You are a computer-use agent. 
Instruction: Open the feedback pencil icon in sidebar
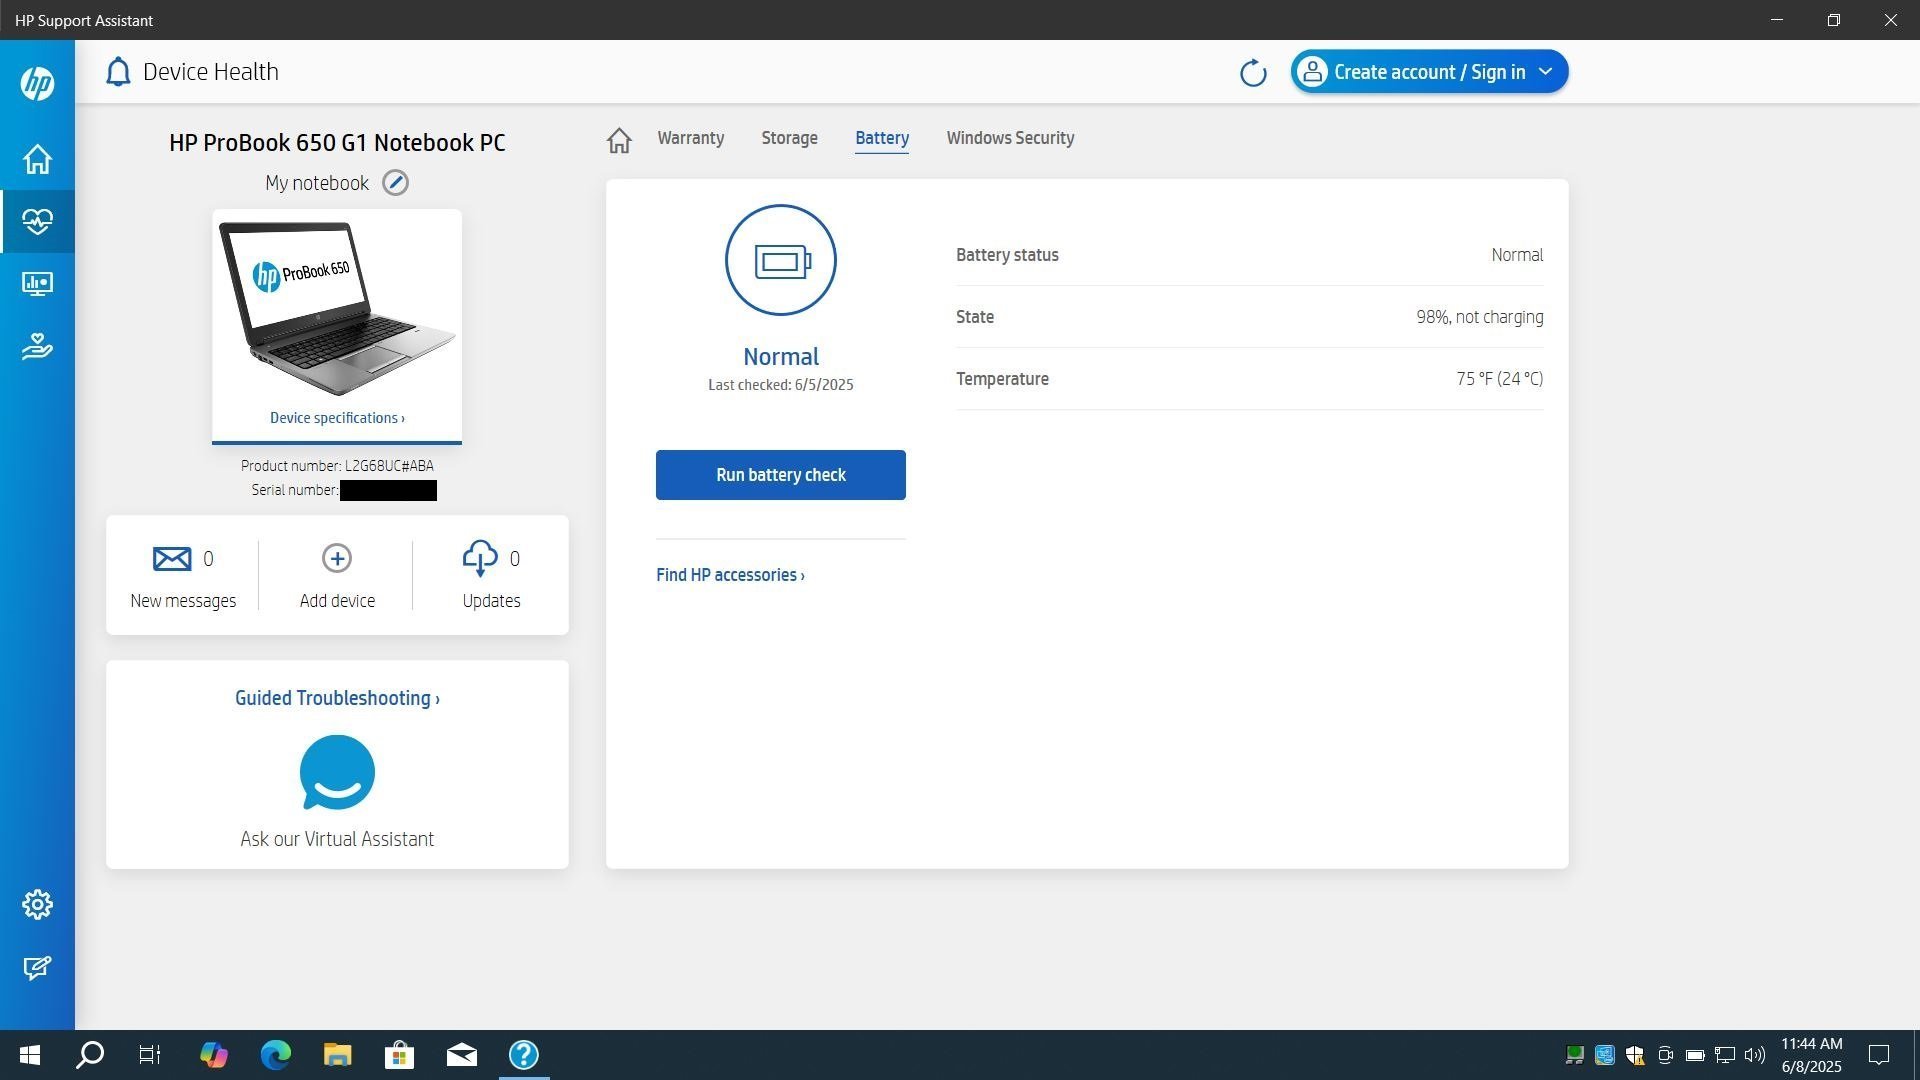(37, 967)
